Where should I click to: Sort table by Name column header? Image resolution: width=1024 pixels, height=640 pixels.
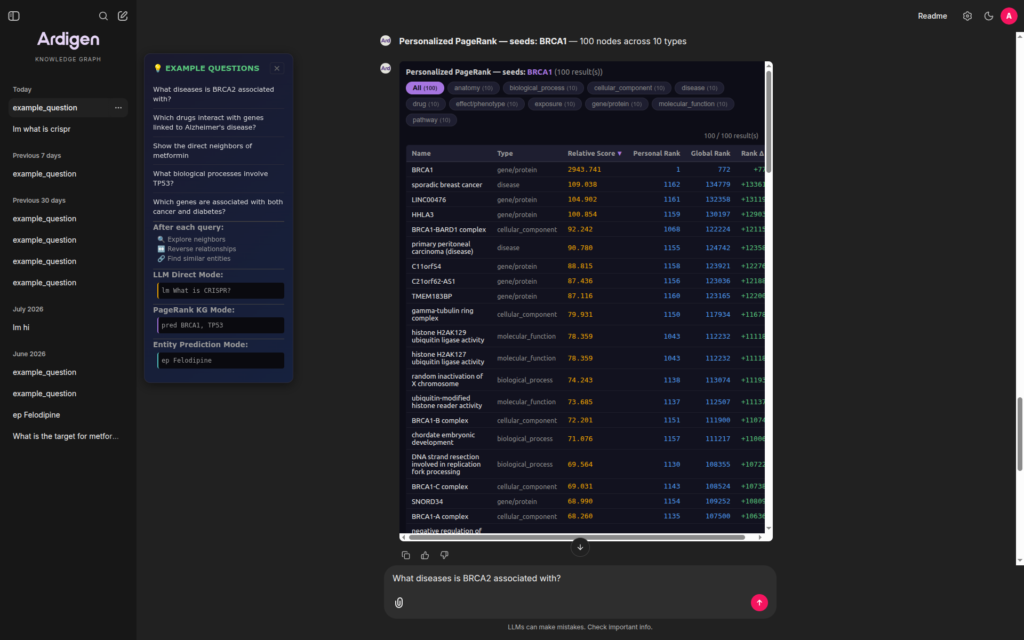(x=421, y=153)
